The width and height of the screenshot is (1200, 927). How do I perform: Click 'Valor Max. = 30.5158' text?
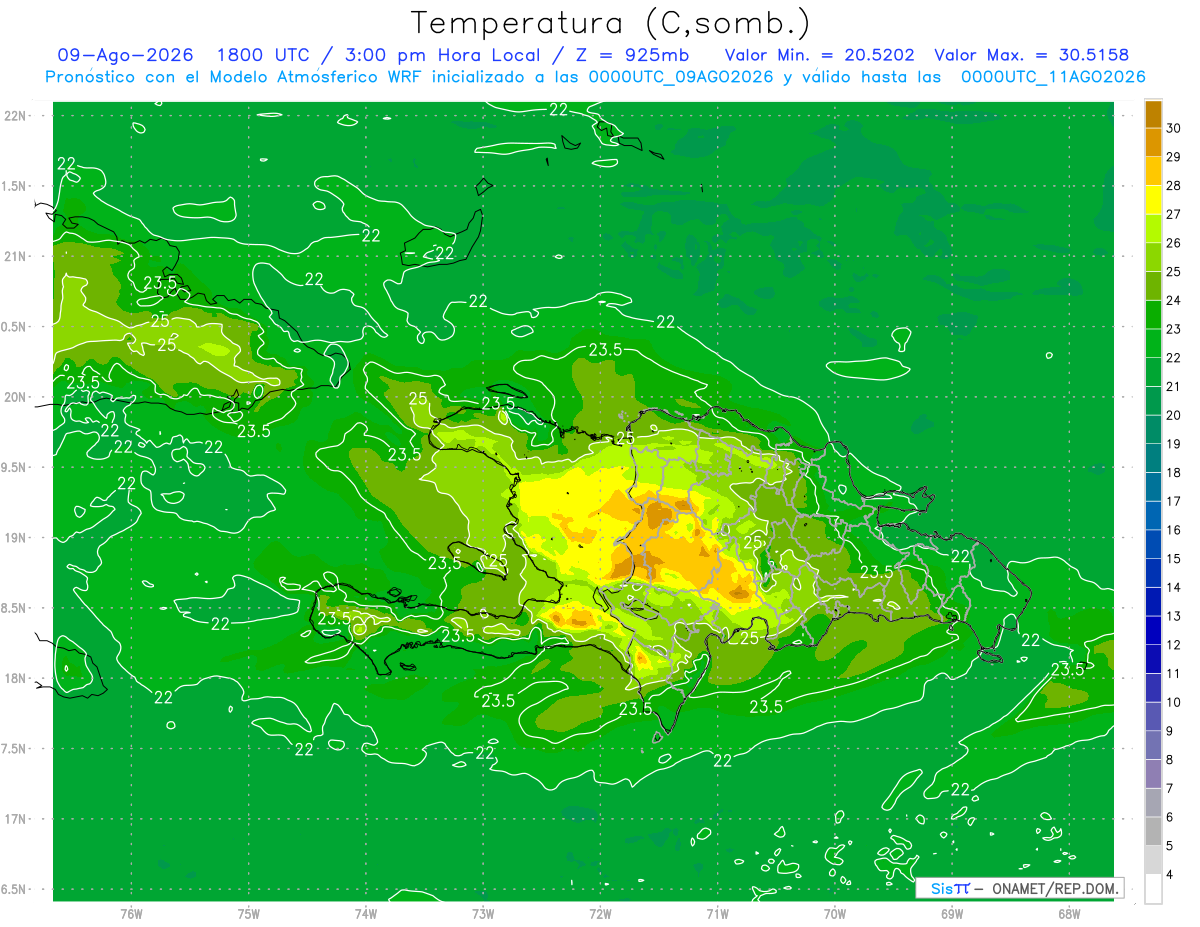(x=1031, y=56)
